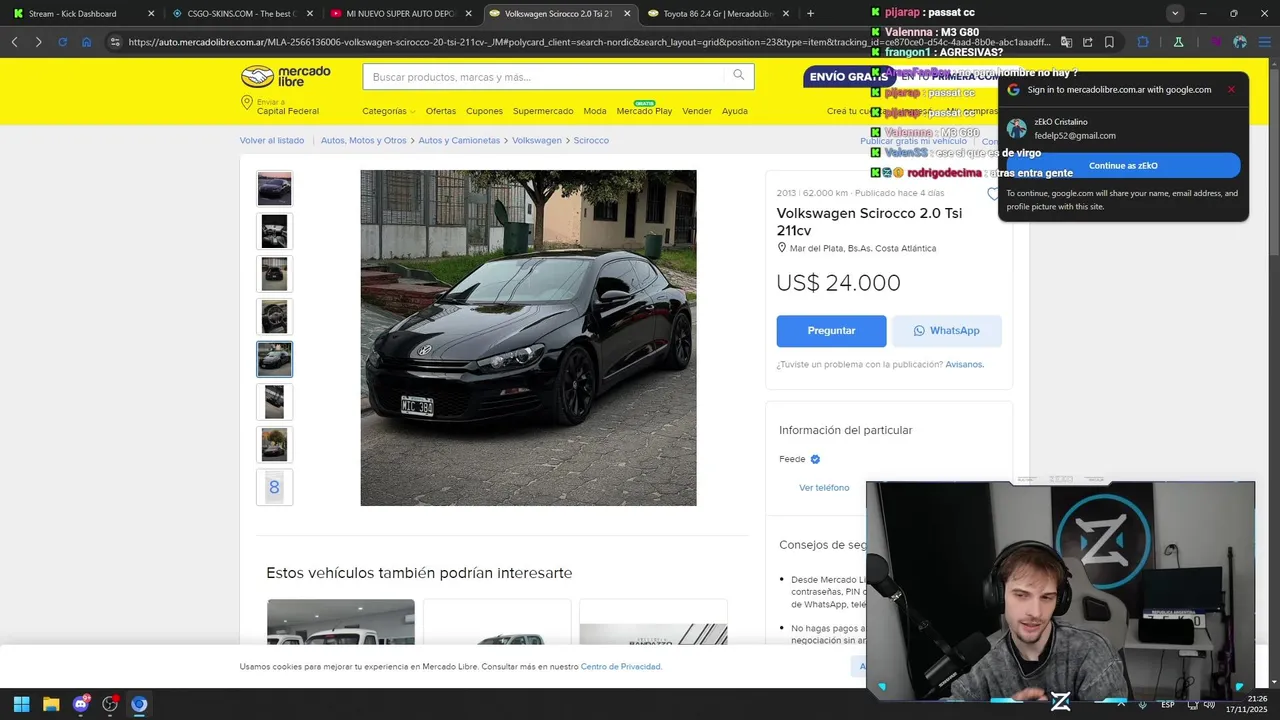Open the thumbnail labeled 8 for more photos
1280x720 pixels.
coord(274,488)
